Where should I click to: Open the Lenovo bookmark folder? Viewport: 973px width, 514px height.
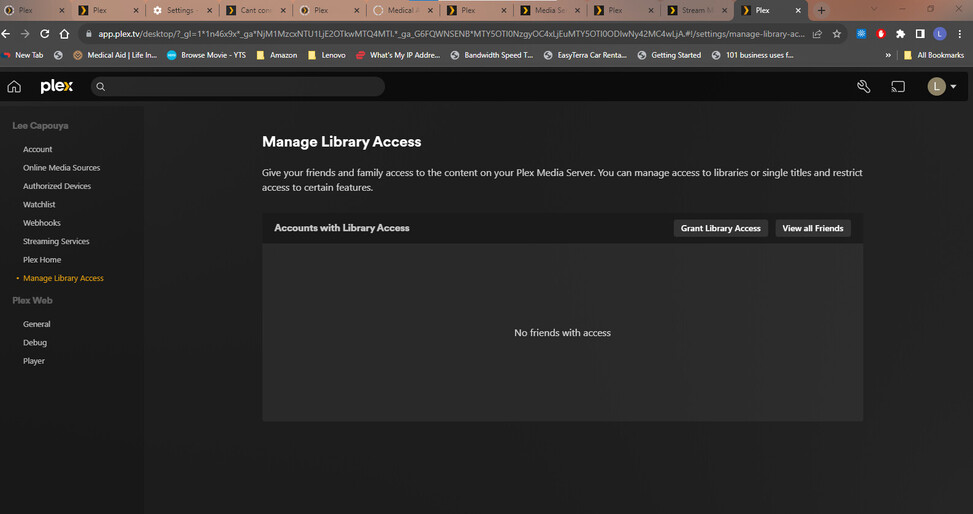coord(327,55)
